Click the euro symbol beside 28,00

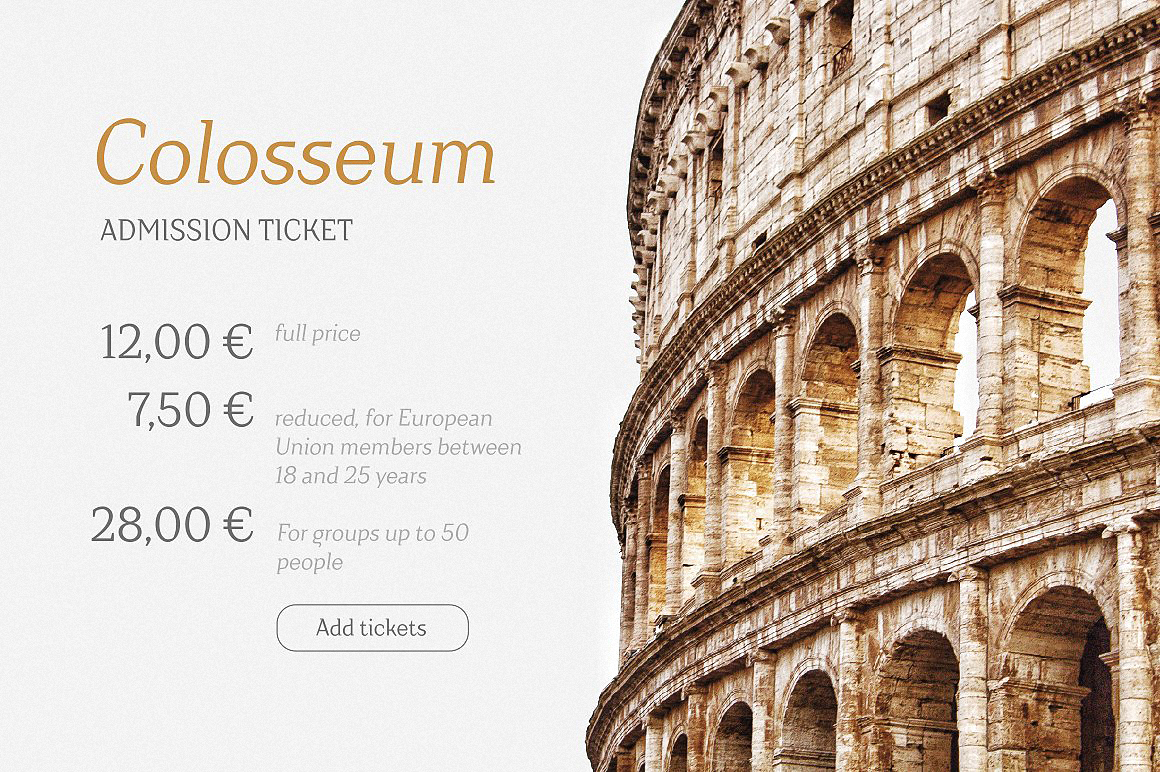click(238, 525)
